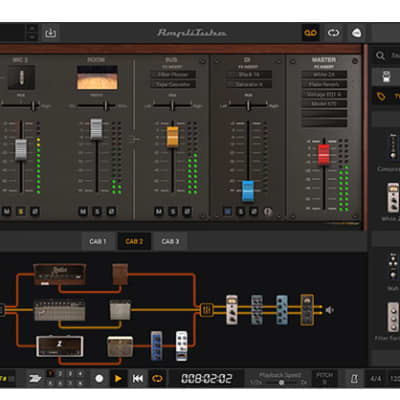Viewport: 400px width, 400px height.
Task: Click the 4/4 time signature button
Action: (376, 379)
